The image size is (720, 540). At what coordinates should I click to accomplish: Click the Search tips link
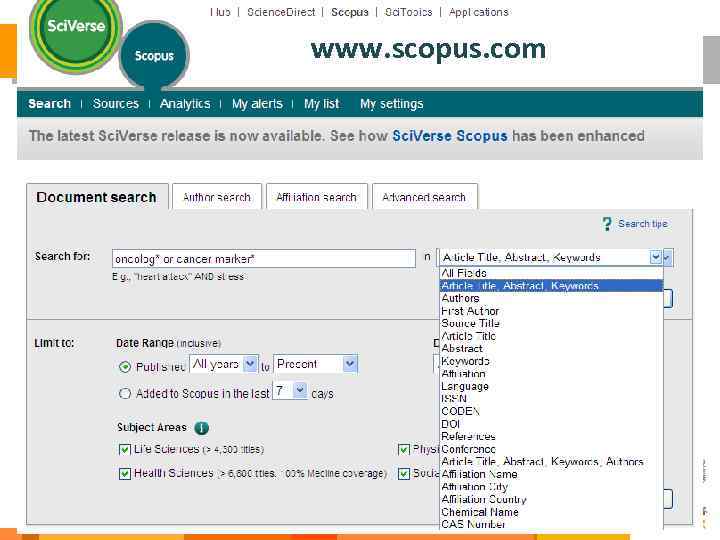pyautogui.click(x=643, y=224)
